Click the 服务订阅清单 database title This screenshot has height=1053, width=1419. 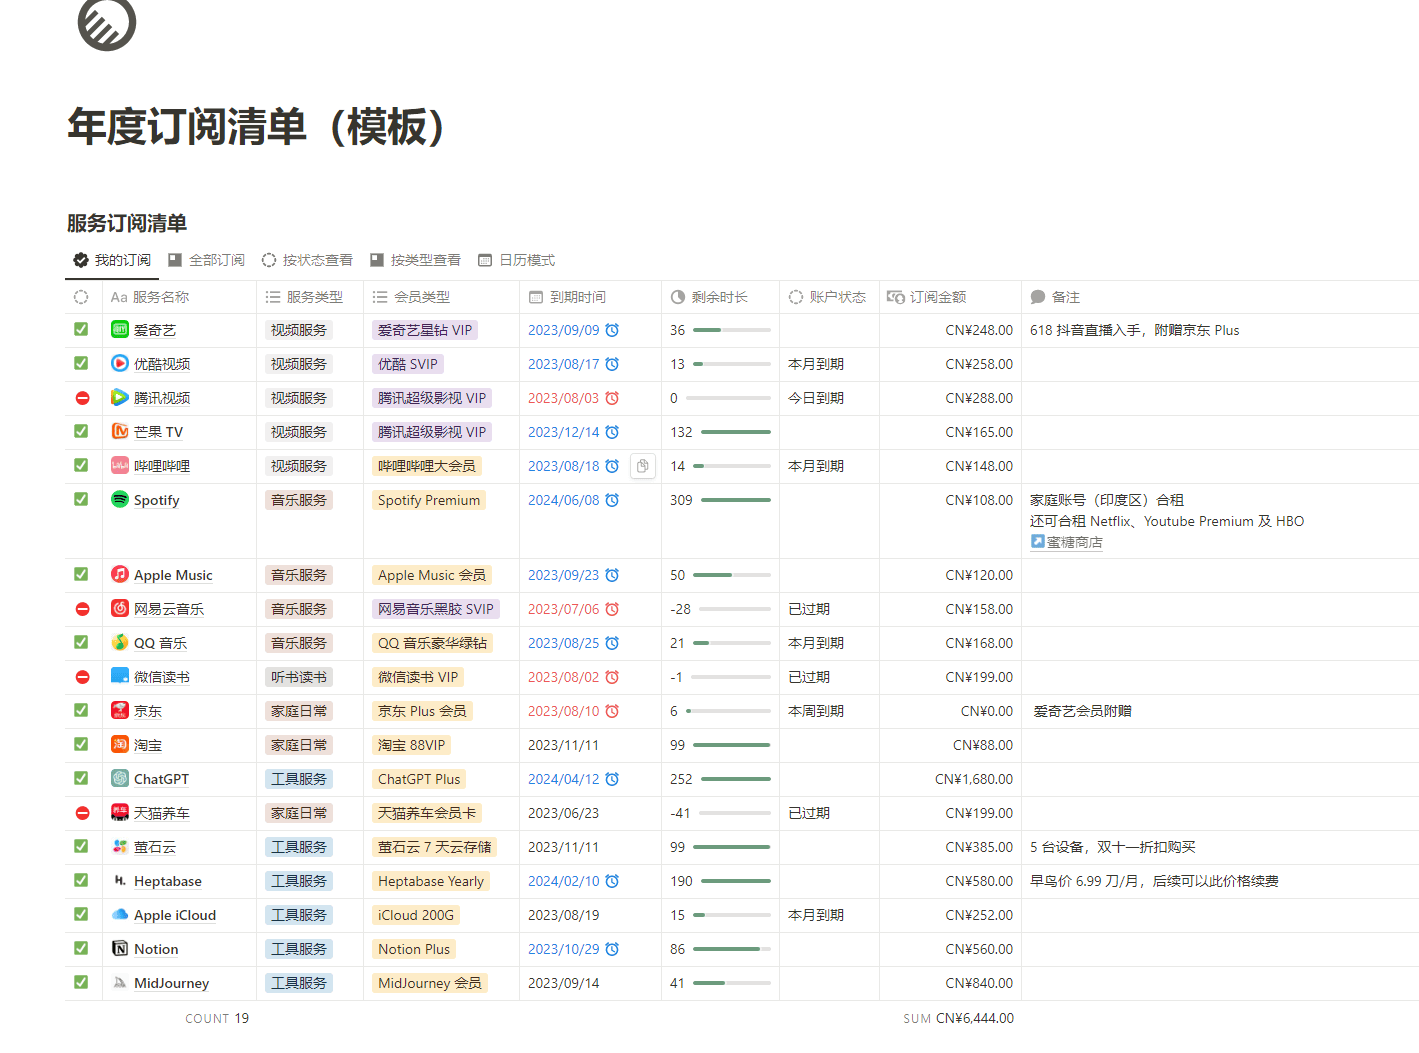click(127, 223)
